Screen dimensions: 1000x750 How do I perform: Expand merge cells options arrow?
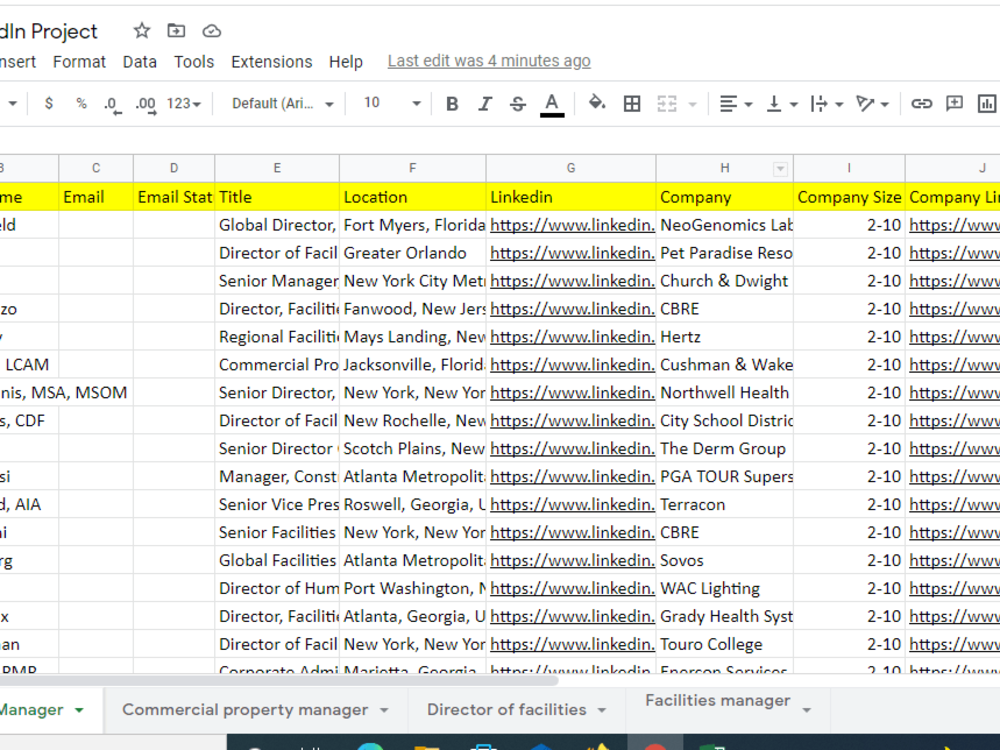click(693, 104)
